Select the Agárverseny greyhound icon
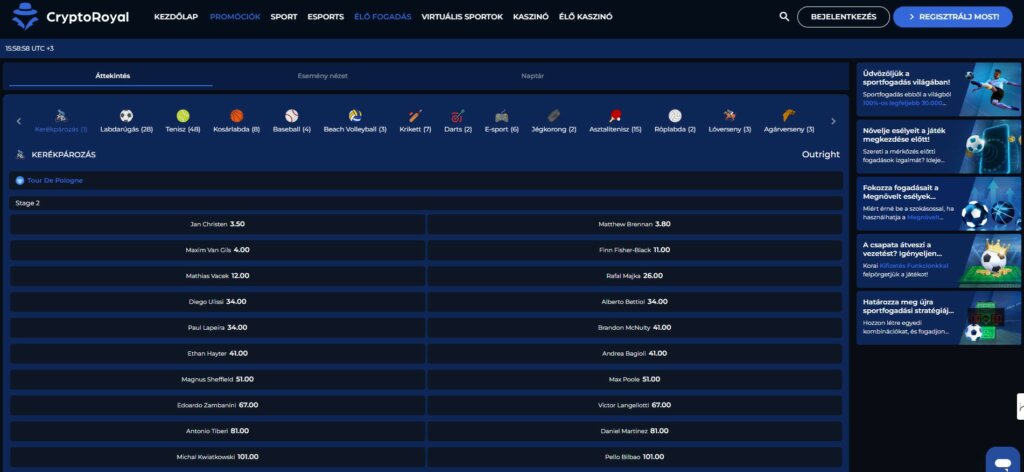The width and height of the screenshot is (1024, 472). (x=789, y=116)
